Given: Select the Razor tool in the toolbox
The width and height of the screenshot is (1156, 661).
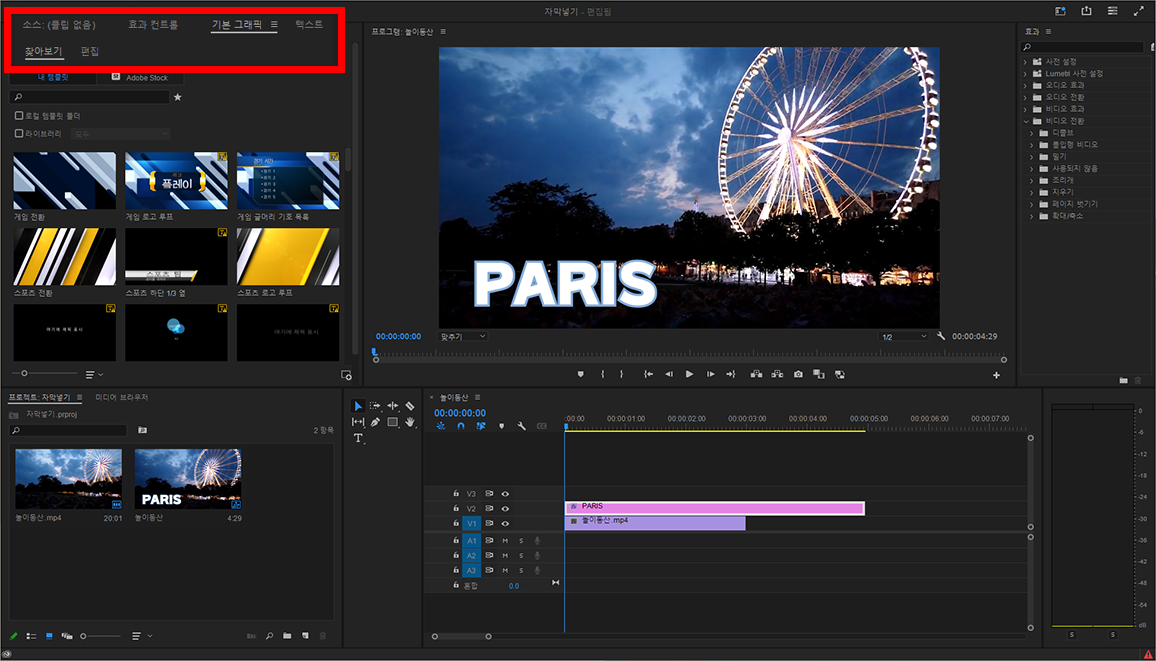Looking at the screenshot, I should click(410, 406).
